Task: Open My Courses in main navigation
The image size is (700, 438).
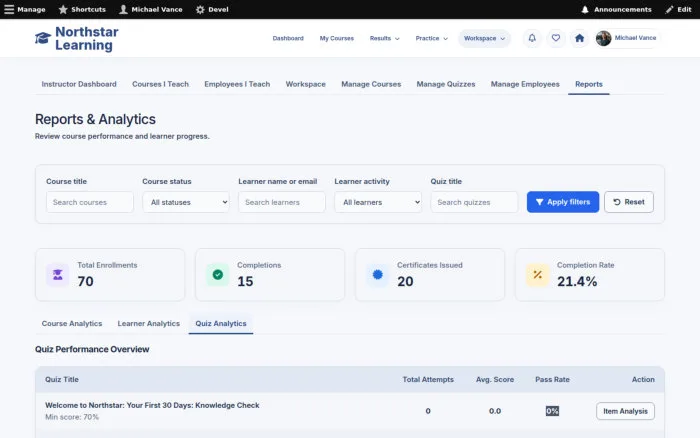Action: (x=337, y=38)
